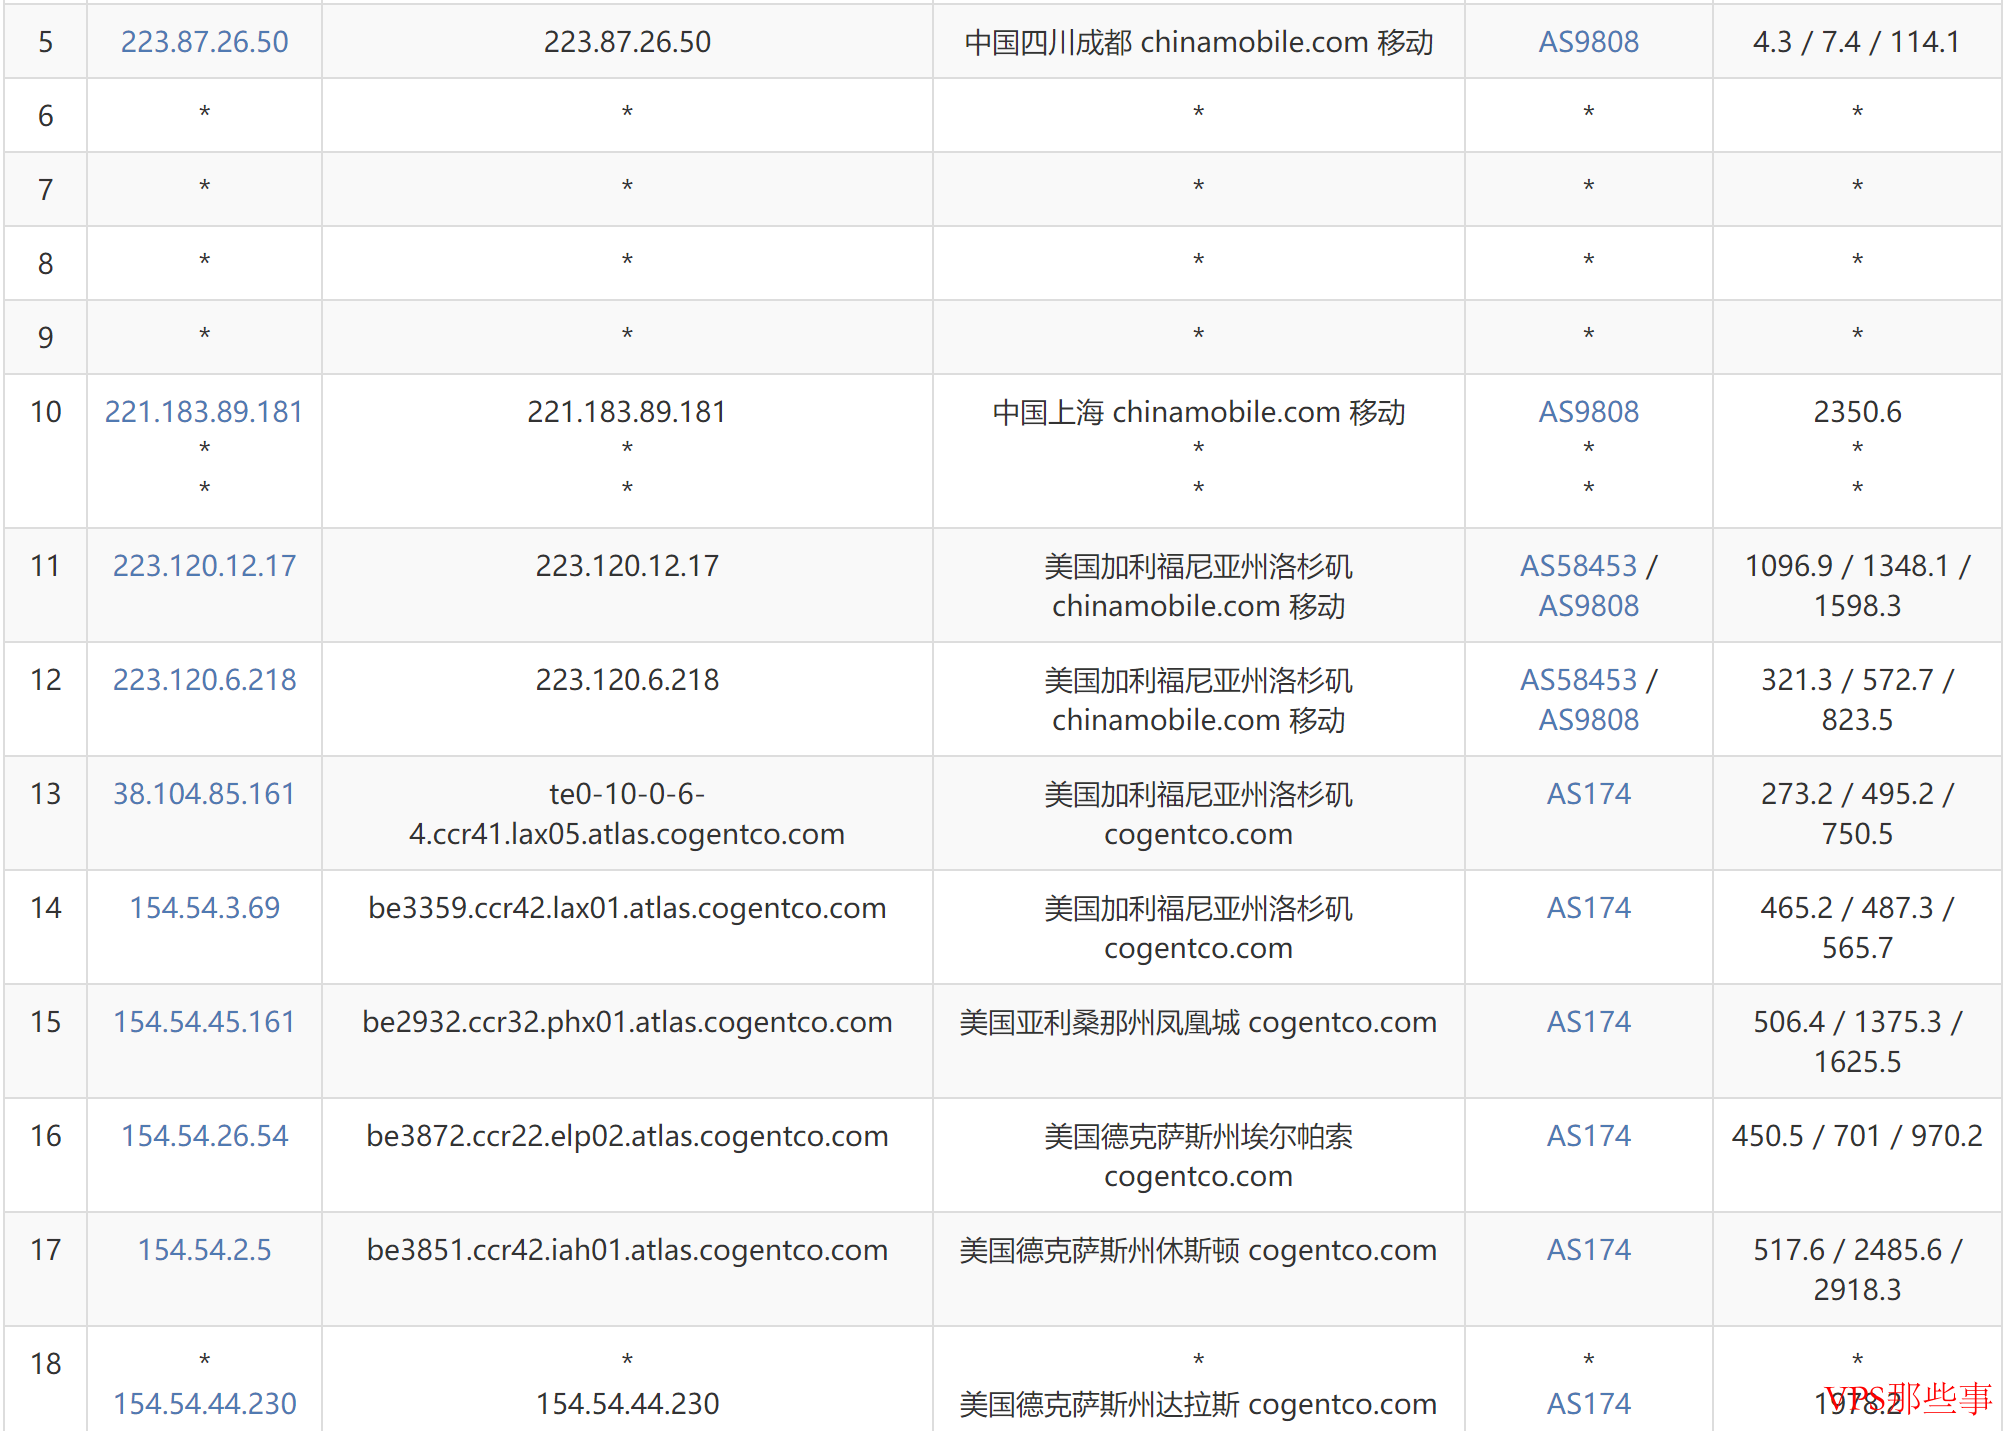The image size is (2004, 1431).
Task: Click AS174 link in hop 17 row
Action: click(x=1588, y=1250)
